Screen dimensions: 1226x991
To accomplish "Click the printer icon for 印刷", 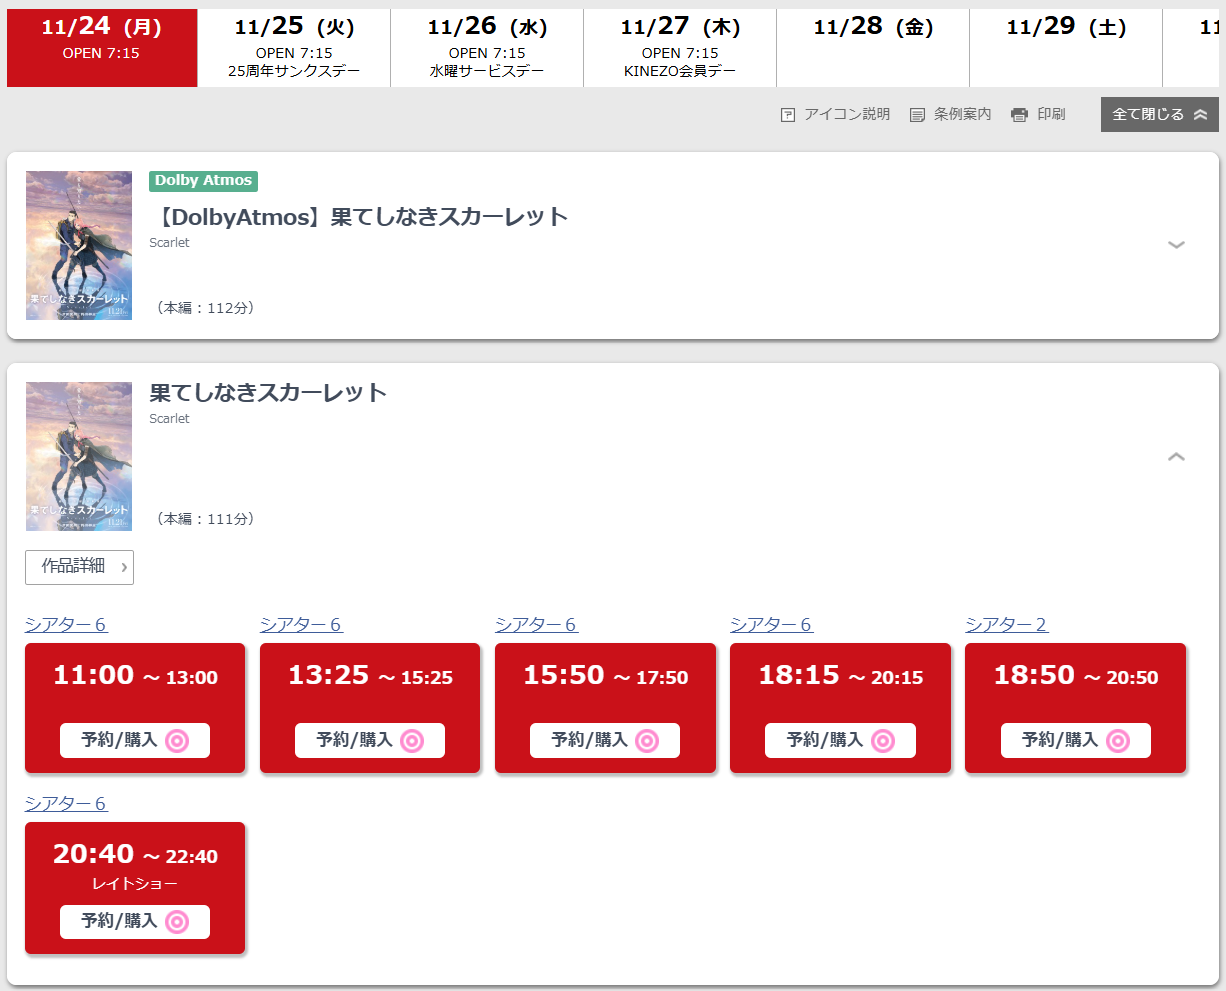I will (x=1019, y=115).
